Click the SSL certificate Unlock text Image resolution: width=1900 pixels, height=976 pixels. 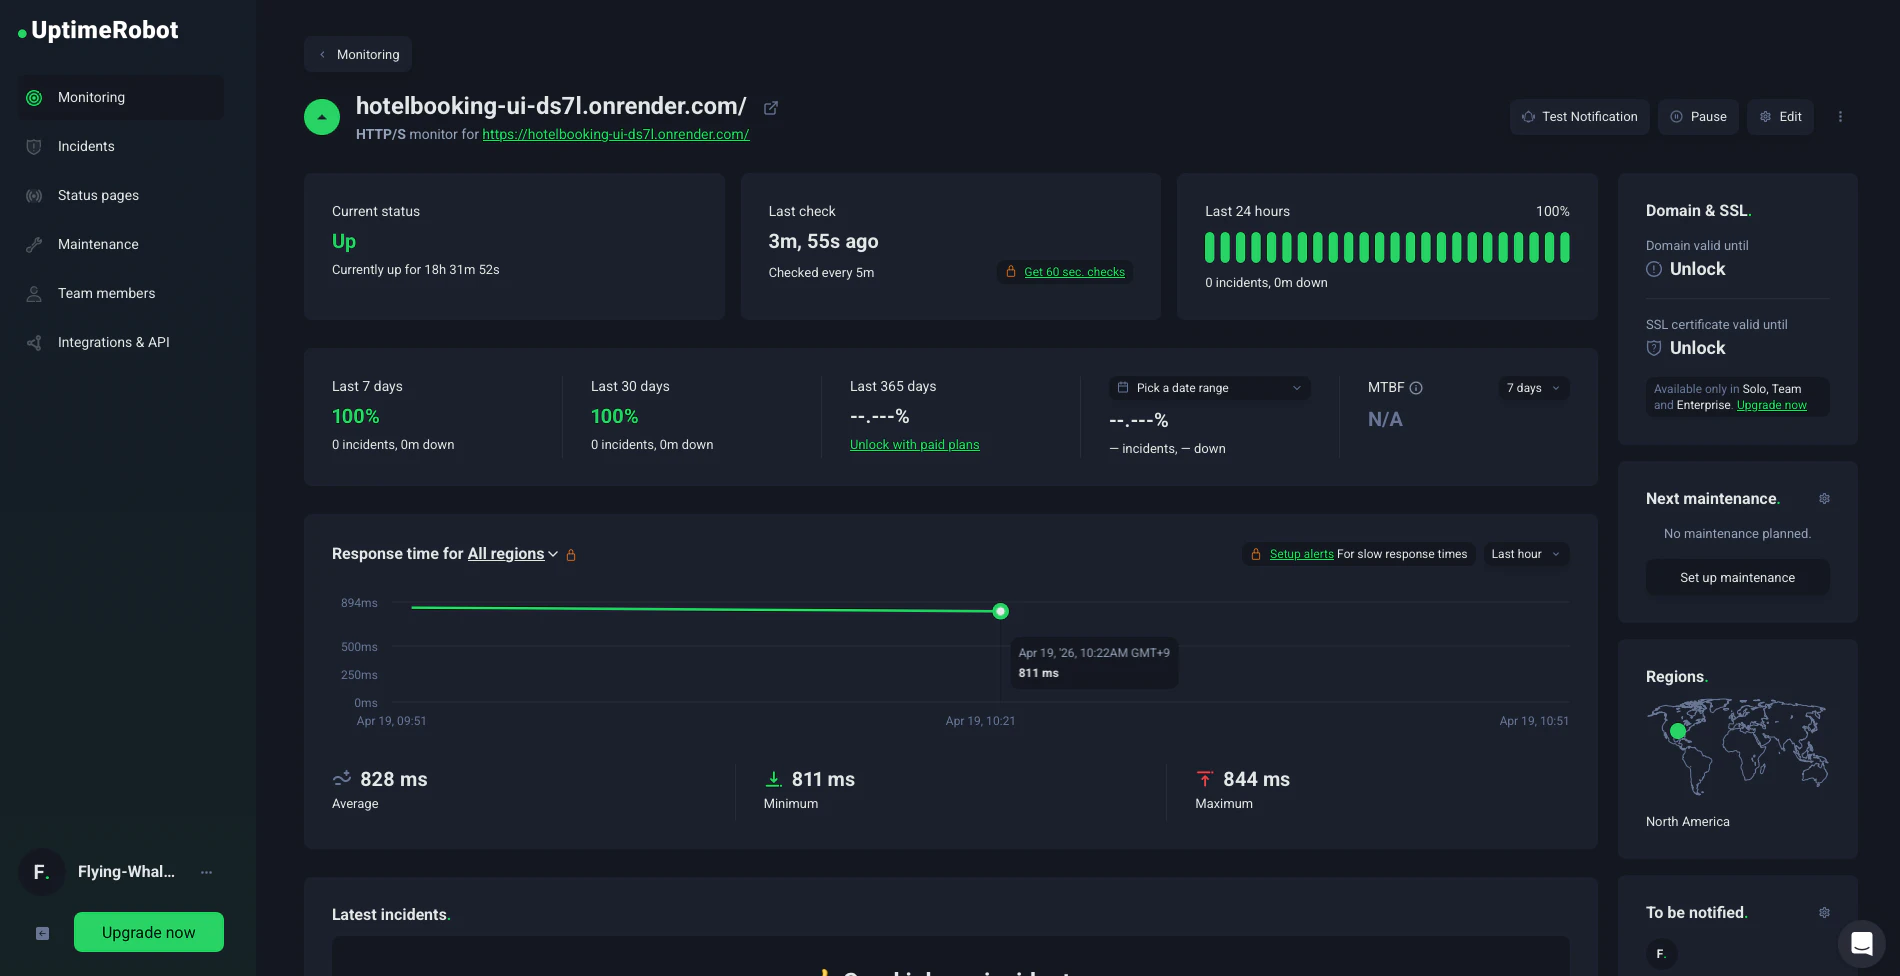click(x=1698, y=348)
